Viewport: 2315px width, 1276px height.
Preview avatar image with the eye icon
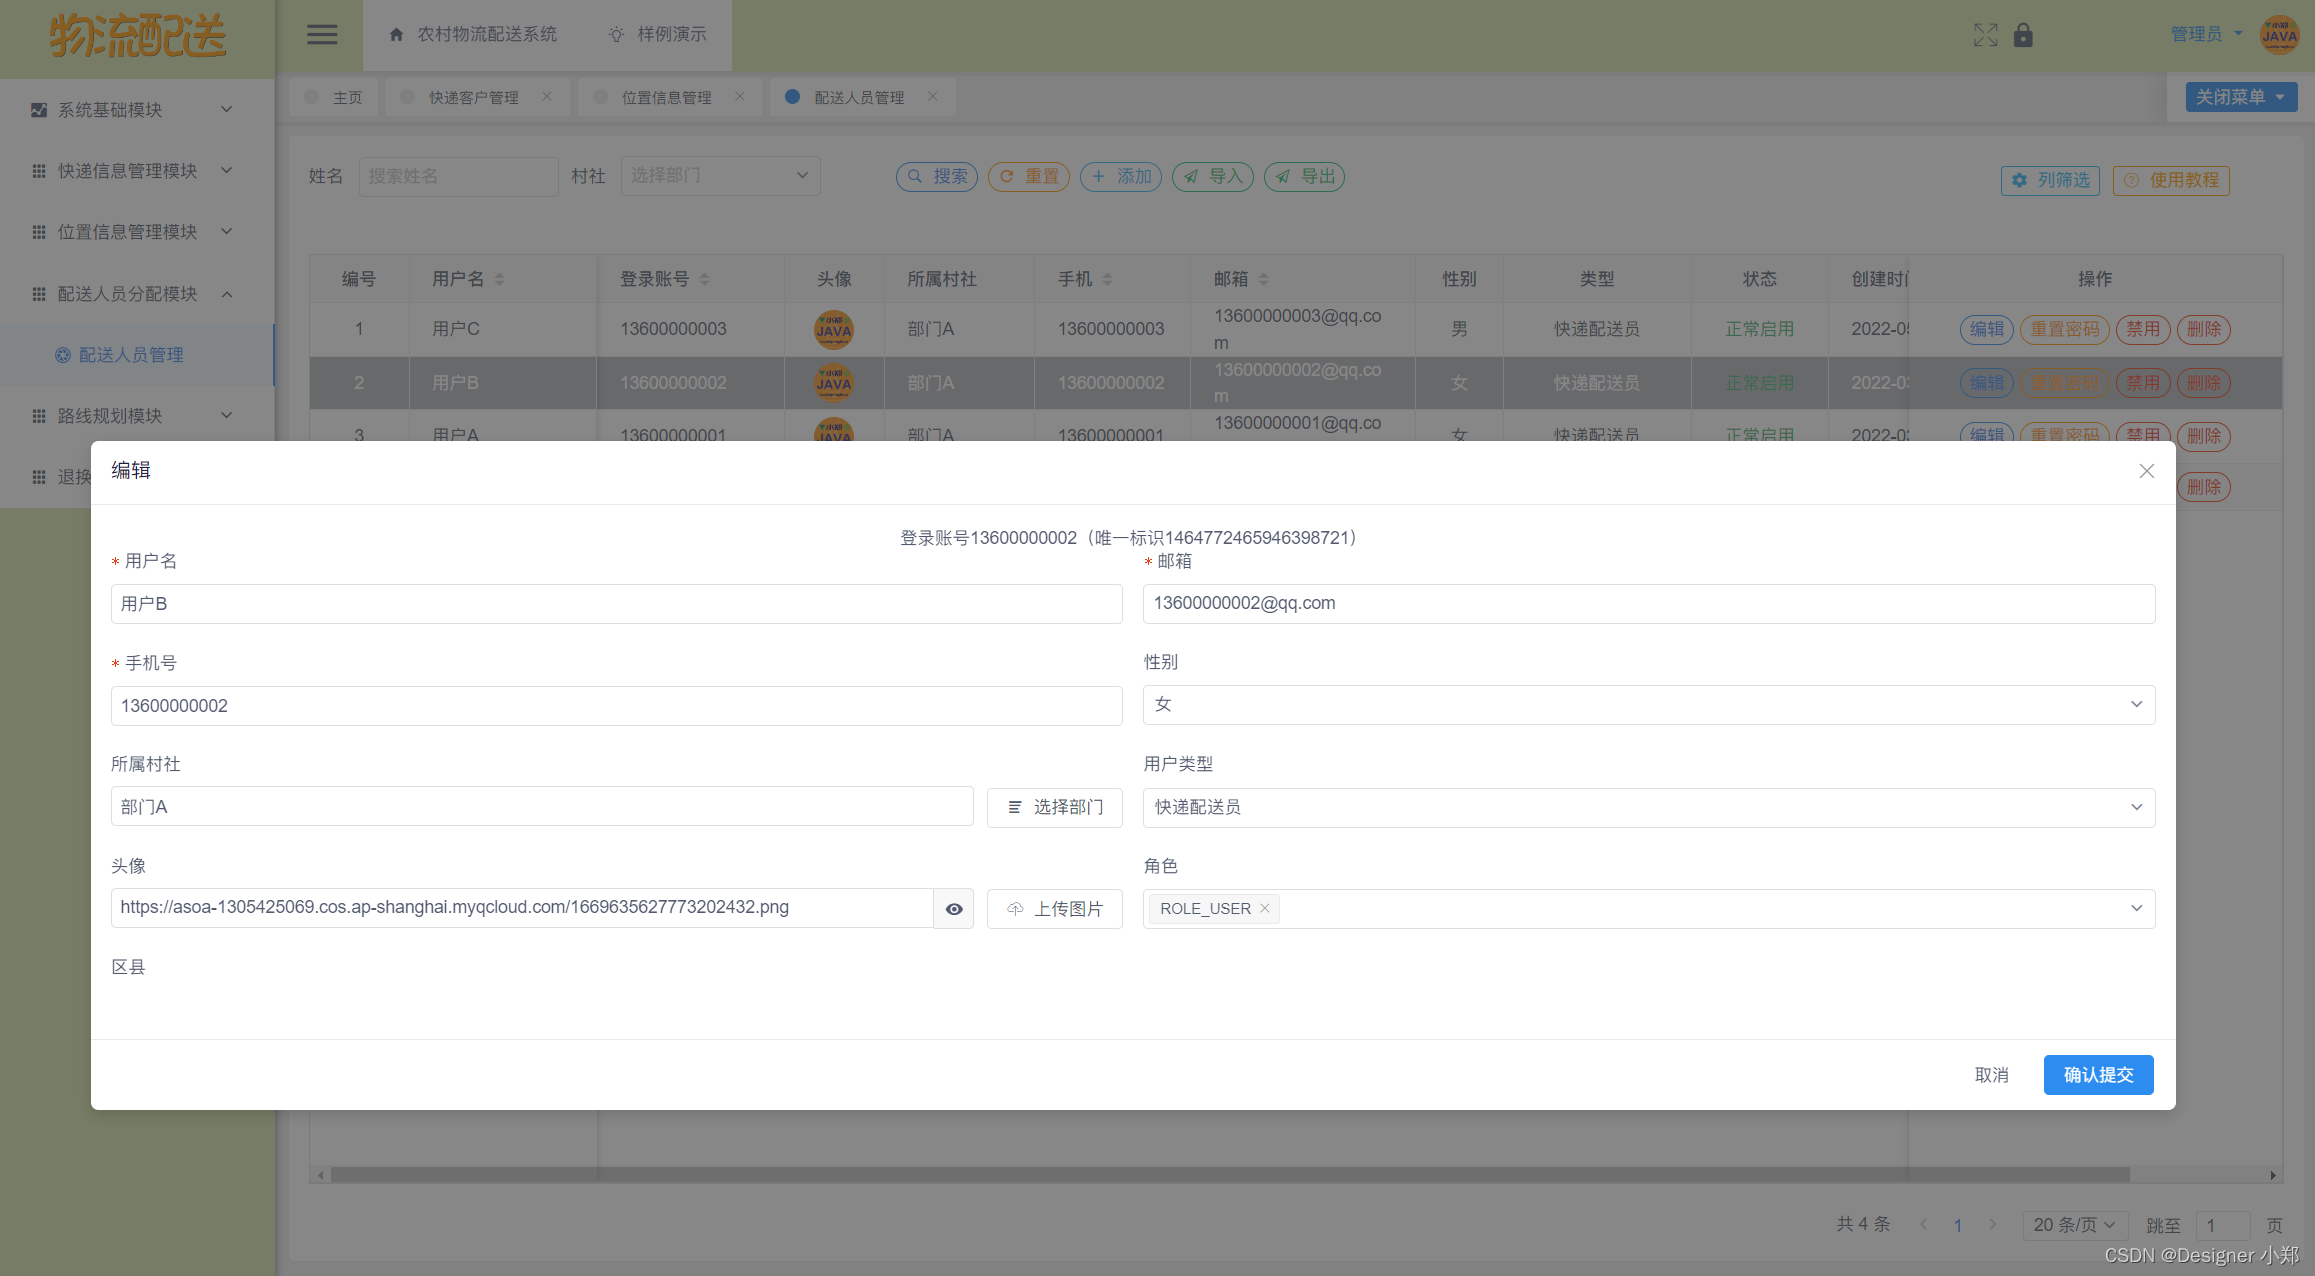click(x=954, y=909)
